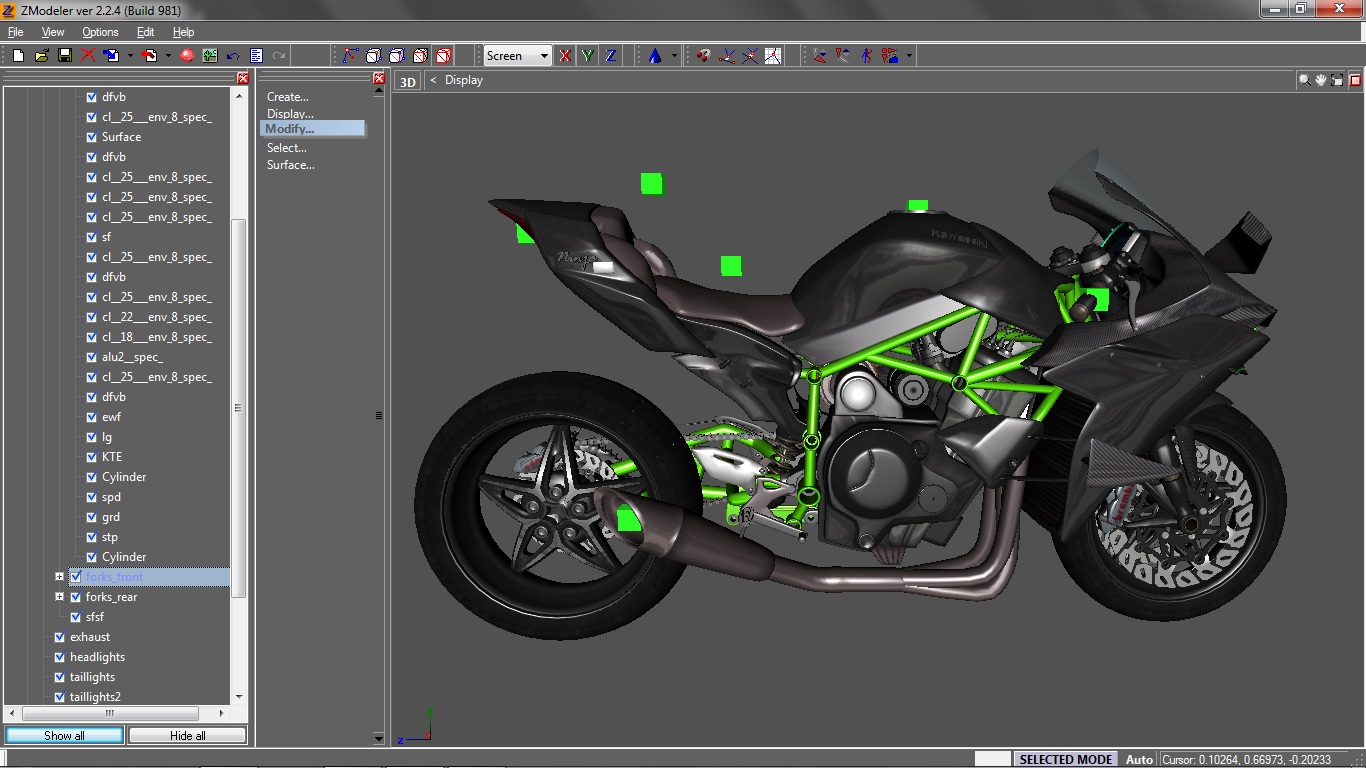This screenshot has width=1366, height=768.
Task: Select the hand pan tool in viewport
Action: 1320,80
